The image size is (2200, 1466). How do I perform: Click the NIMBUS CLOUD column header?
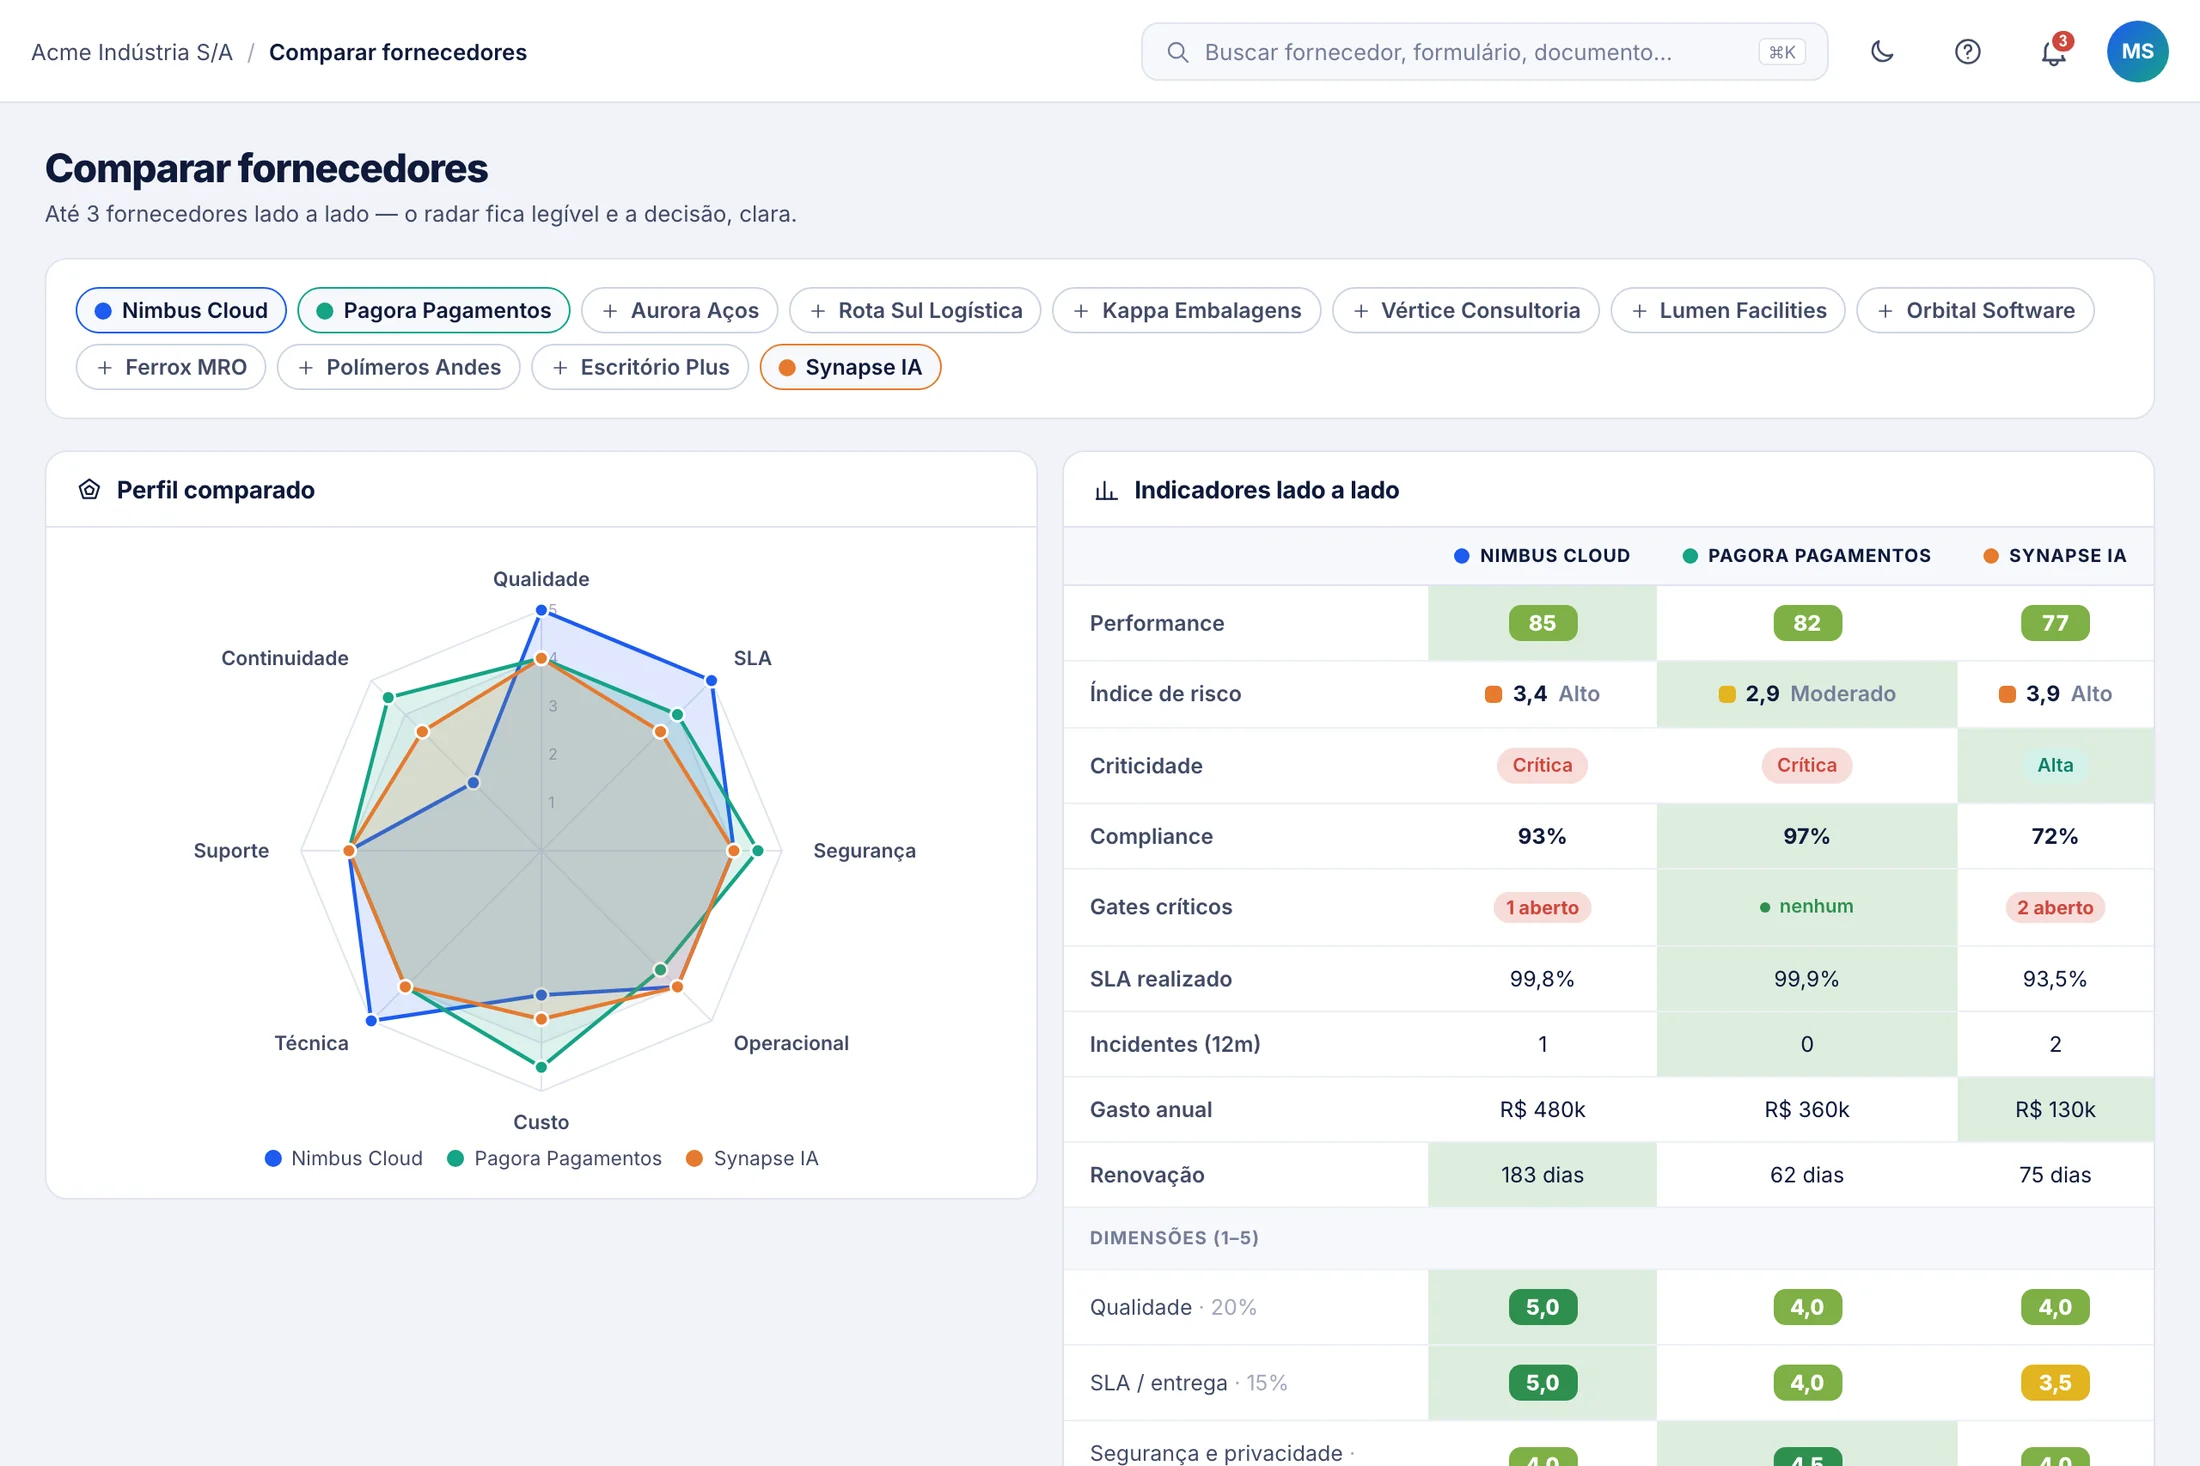(1542, 556)
